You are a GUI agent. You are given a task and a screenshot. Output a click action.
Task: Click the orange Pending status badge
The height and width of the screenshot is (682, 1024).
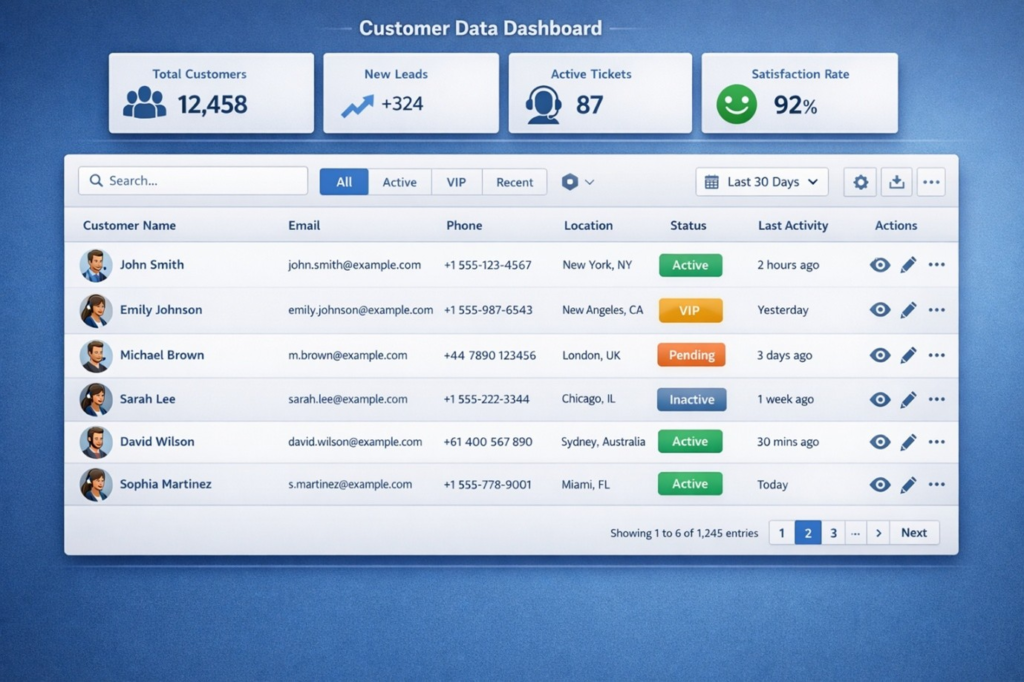pos(691,355)
